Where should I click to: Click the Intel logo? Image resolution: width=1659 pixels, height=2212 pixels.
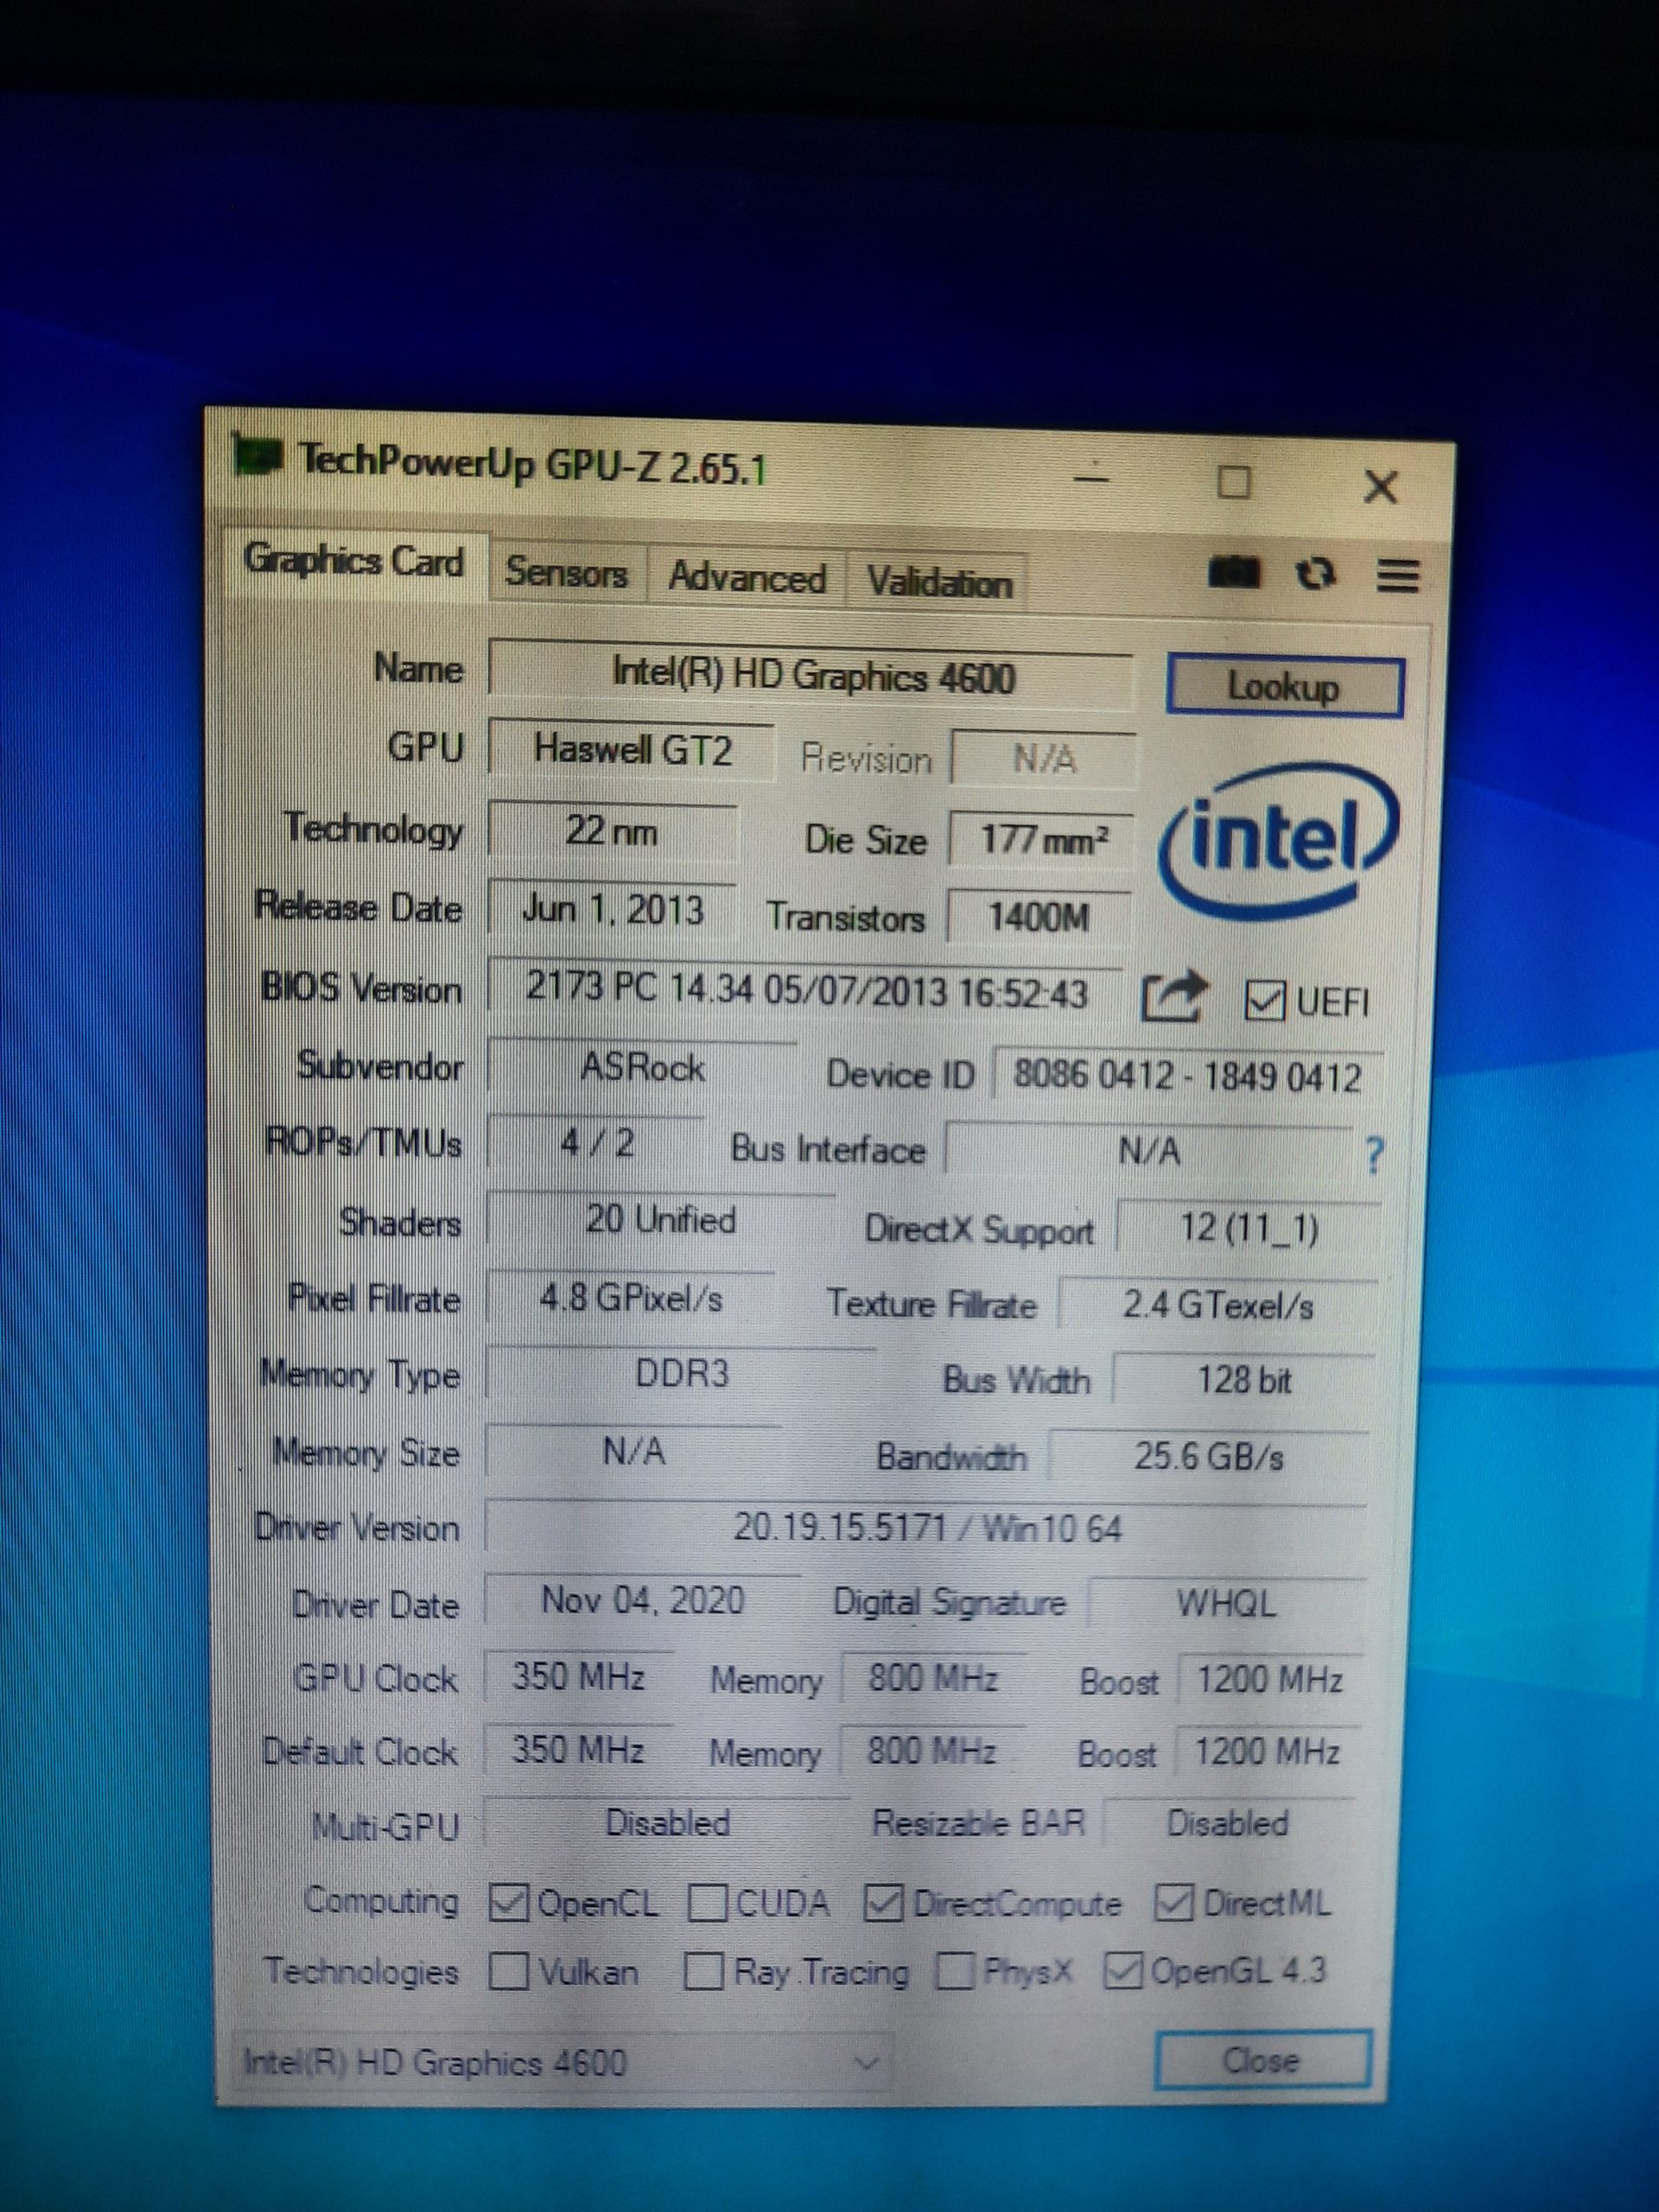[x=1278, y=841]
